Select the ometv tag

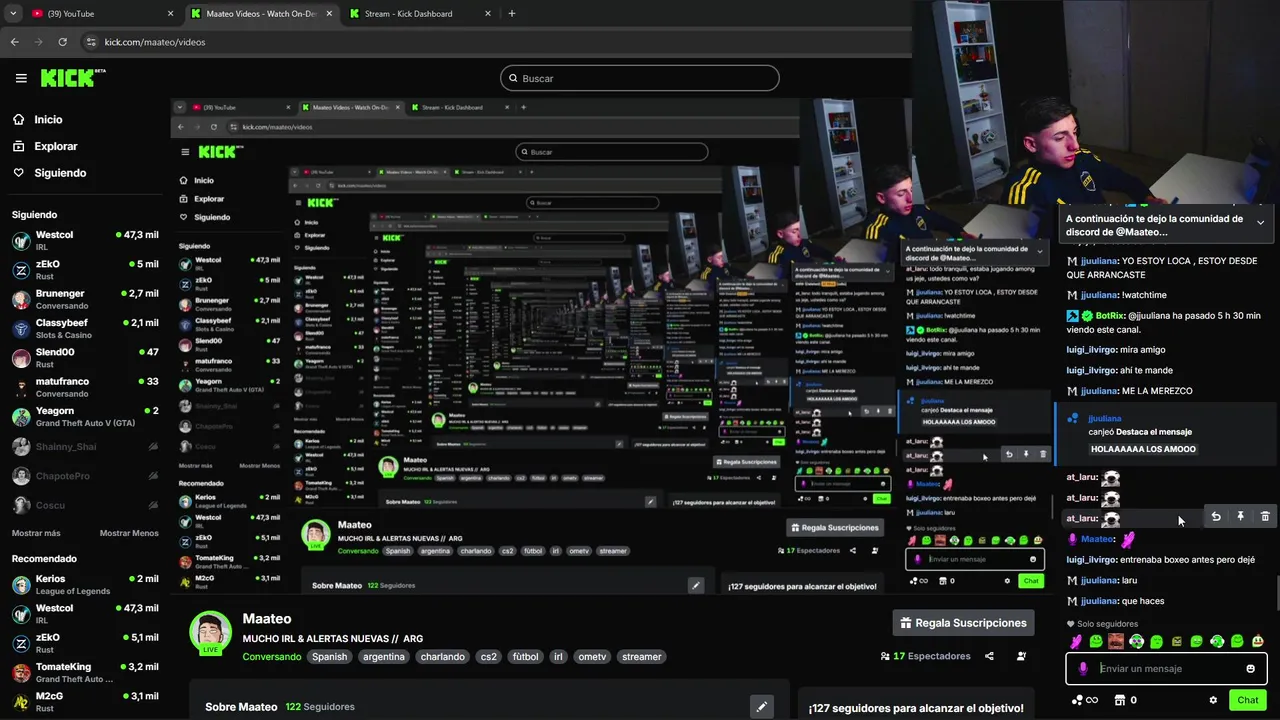592,657
